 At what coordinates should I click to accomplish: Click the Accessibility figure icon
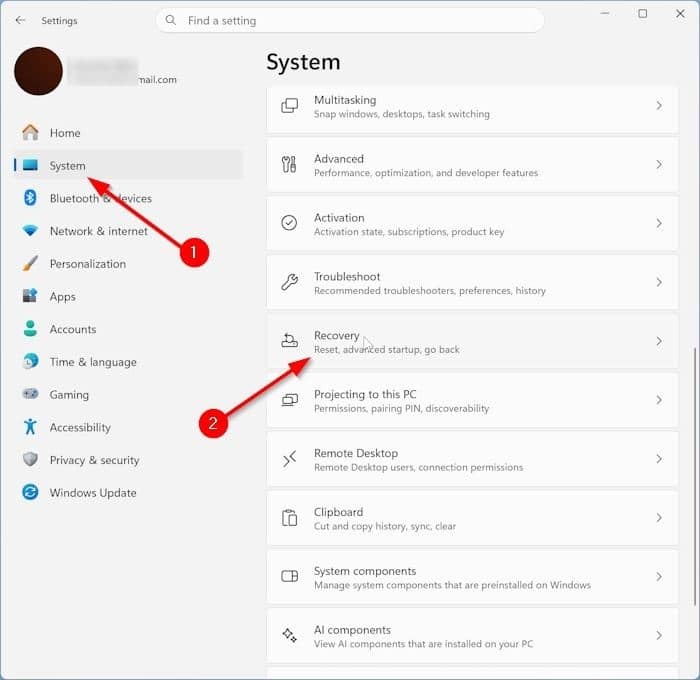(30, 426)
